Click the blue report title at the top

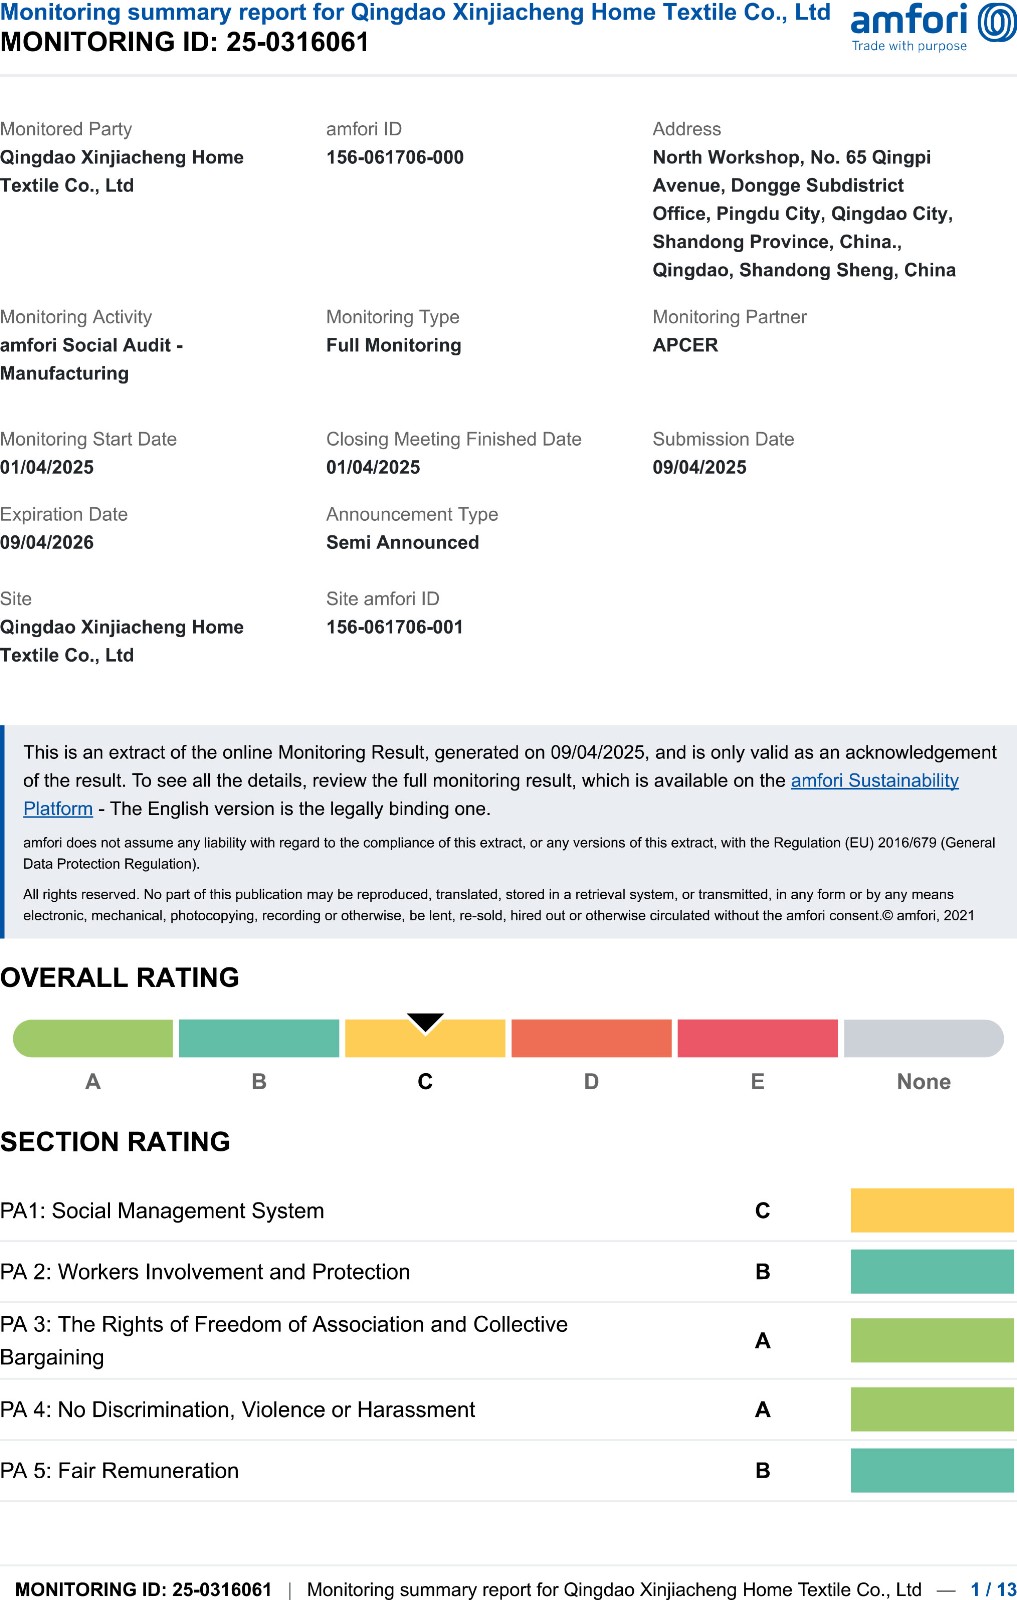pyautogui.click(x=415, y=13)
